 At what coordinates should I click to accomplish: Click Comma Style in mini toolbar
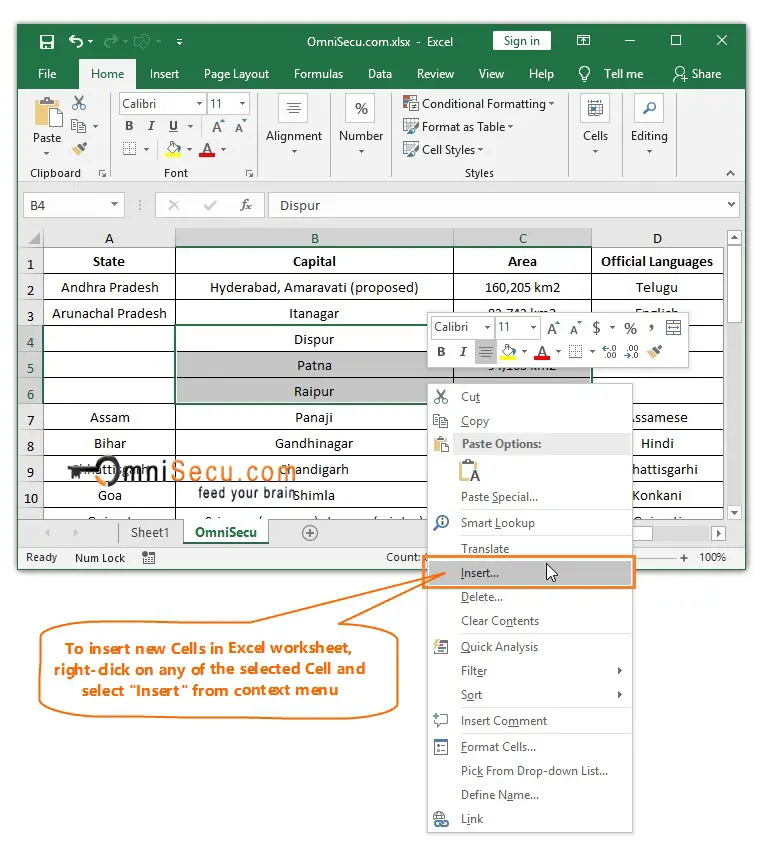coord(652,328)
